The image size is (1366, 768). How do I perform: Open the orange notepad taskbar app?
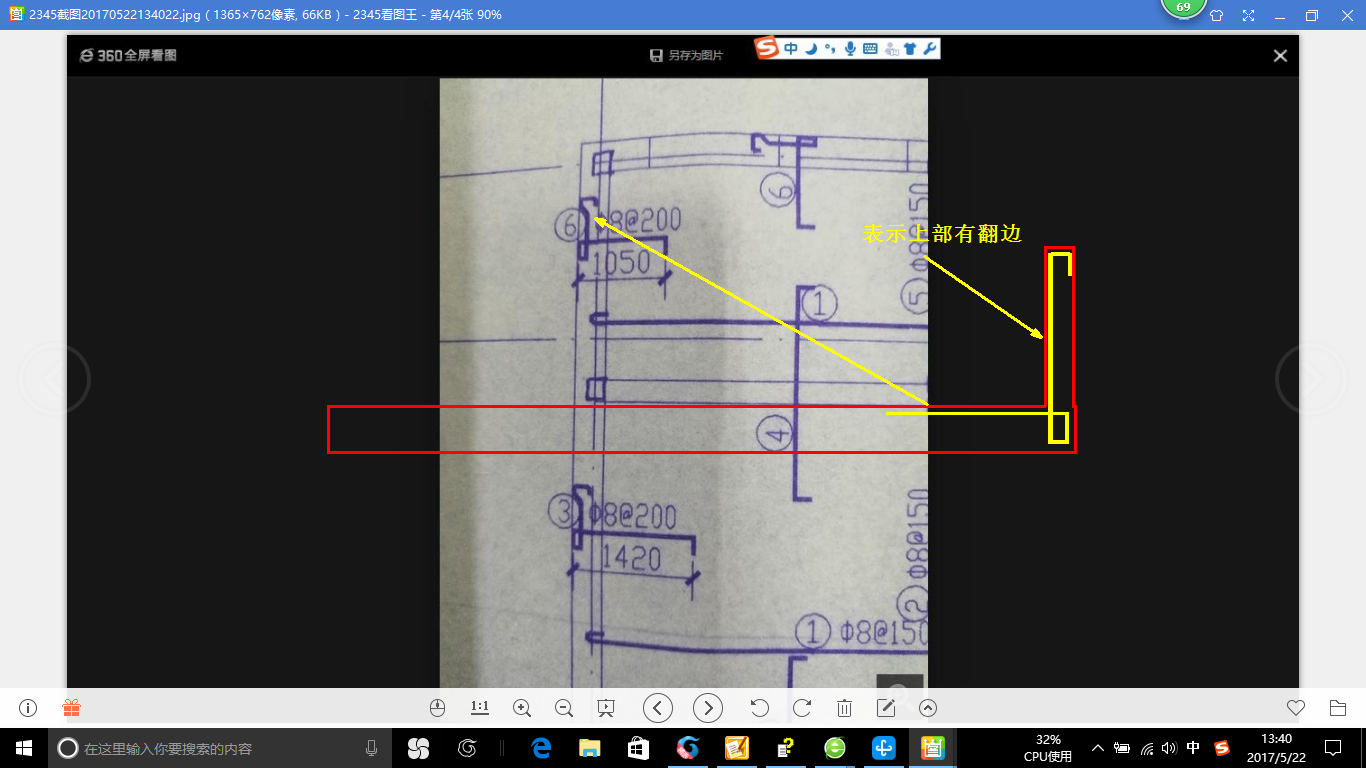coord(736,748)
